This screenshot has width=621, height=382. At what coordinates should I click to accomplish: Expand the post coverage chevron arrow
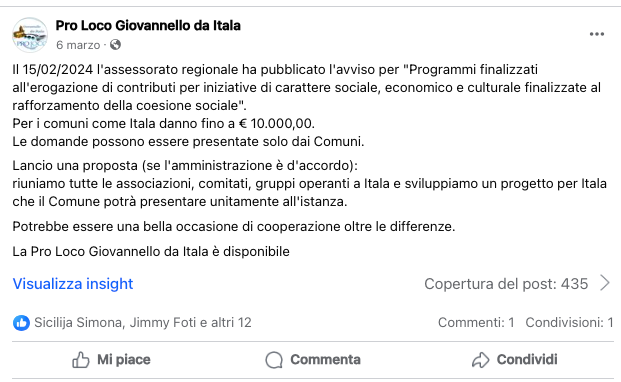click(605, 283)
